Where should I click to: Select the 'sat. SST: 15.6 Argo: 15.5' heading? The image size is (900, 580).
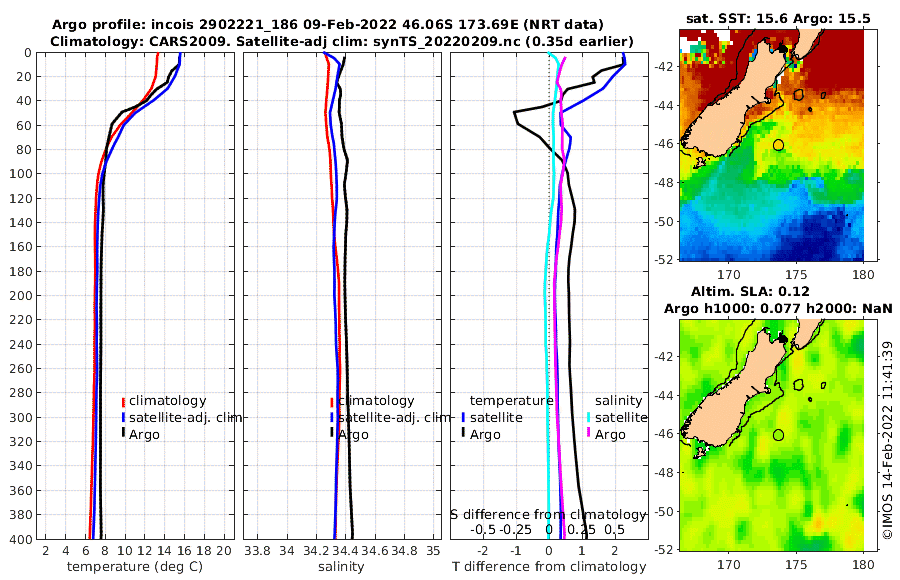point(778,19)
